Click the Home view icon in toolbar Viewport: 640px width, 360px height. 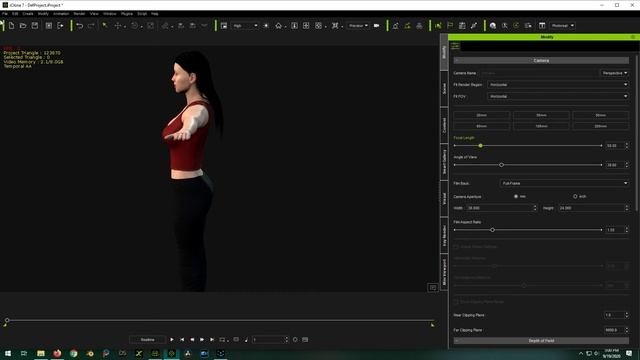point(278,26)
